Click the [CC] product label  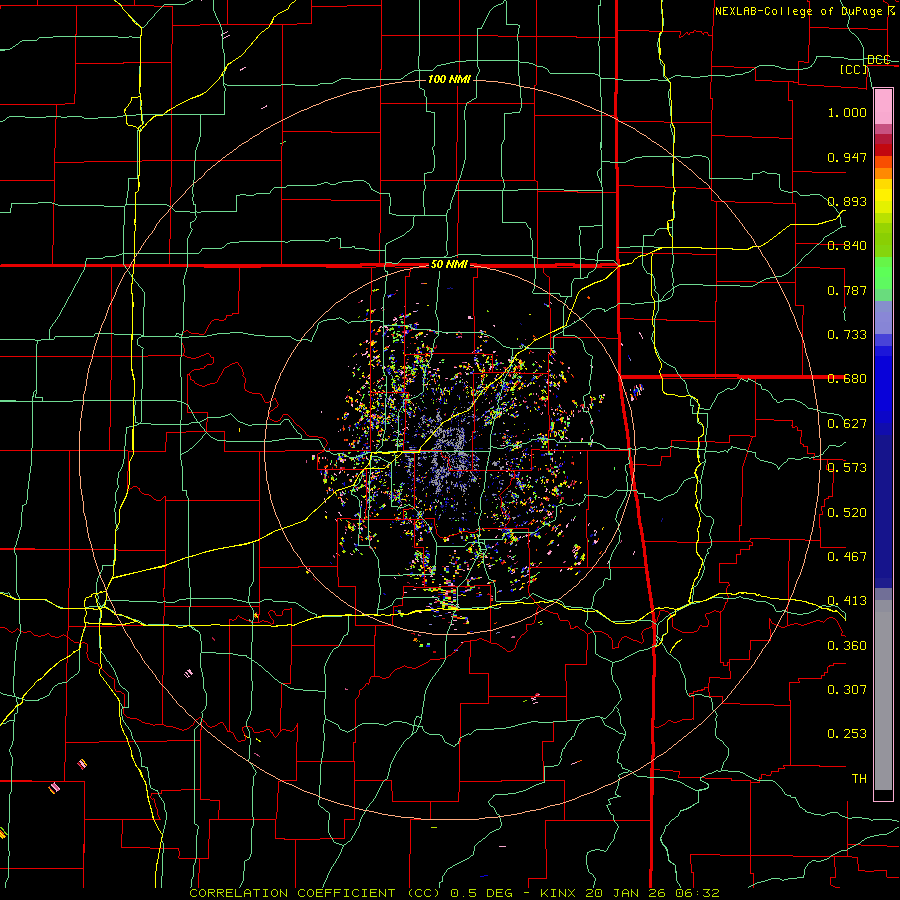coord(854,69)
